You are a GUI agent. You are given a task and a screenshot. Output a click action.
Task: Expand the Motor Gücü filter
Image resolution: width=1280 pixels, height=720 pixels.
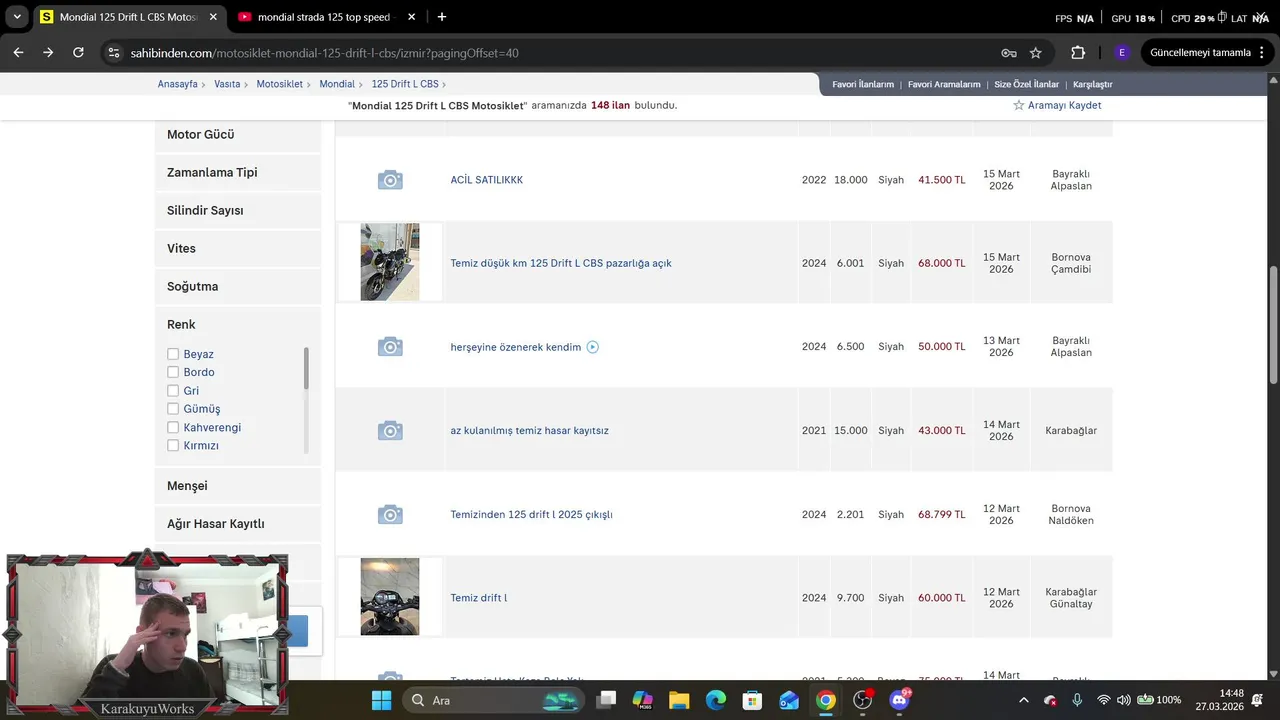pos(238,134)
